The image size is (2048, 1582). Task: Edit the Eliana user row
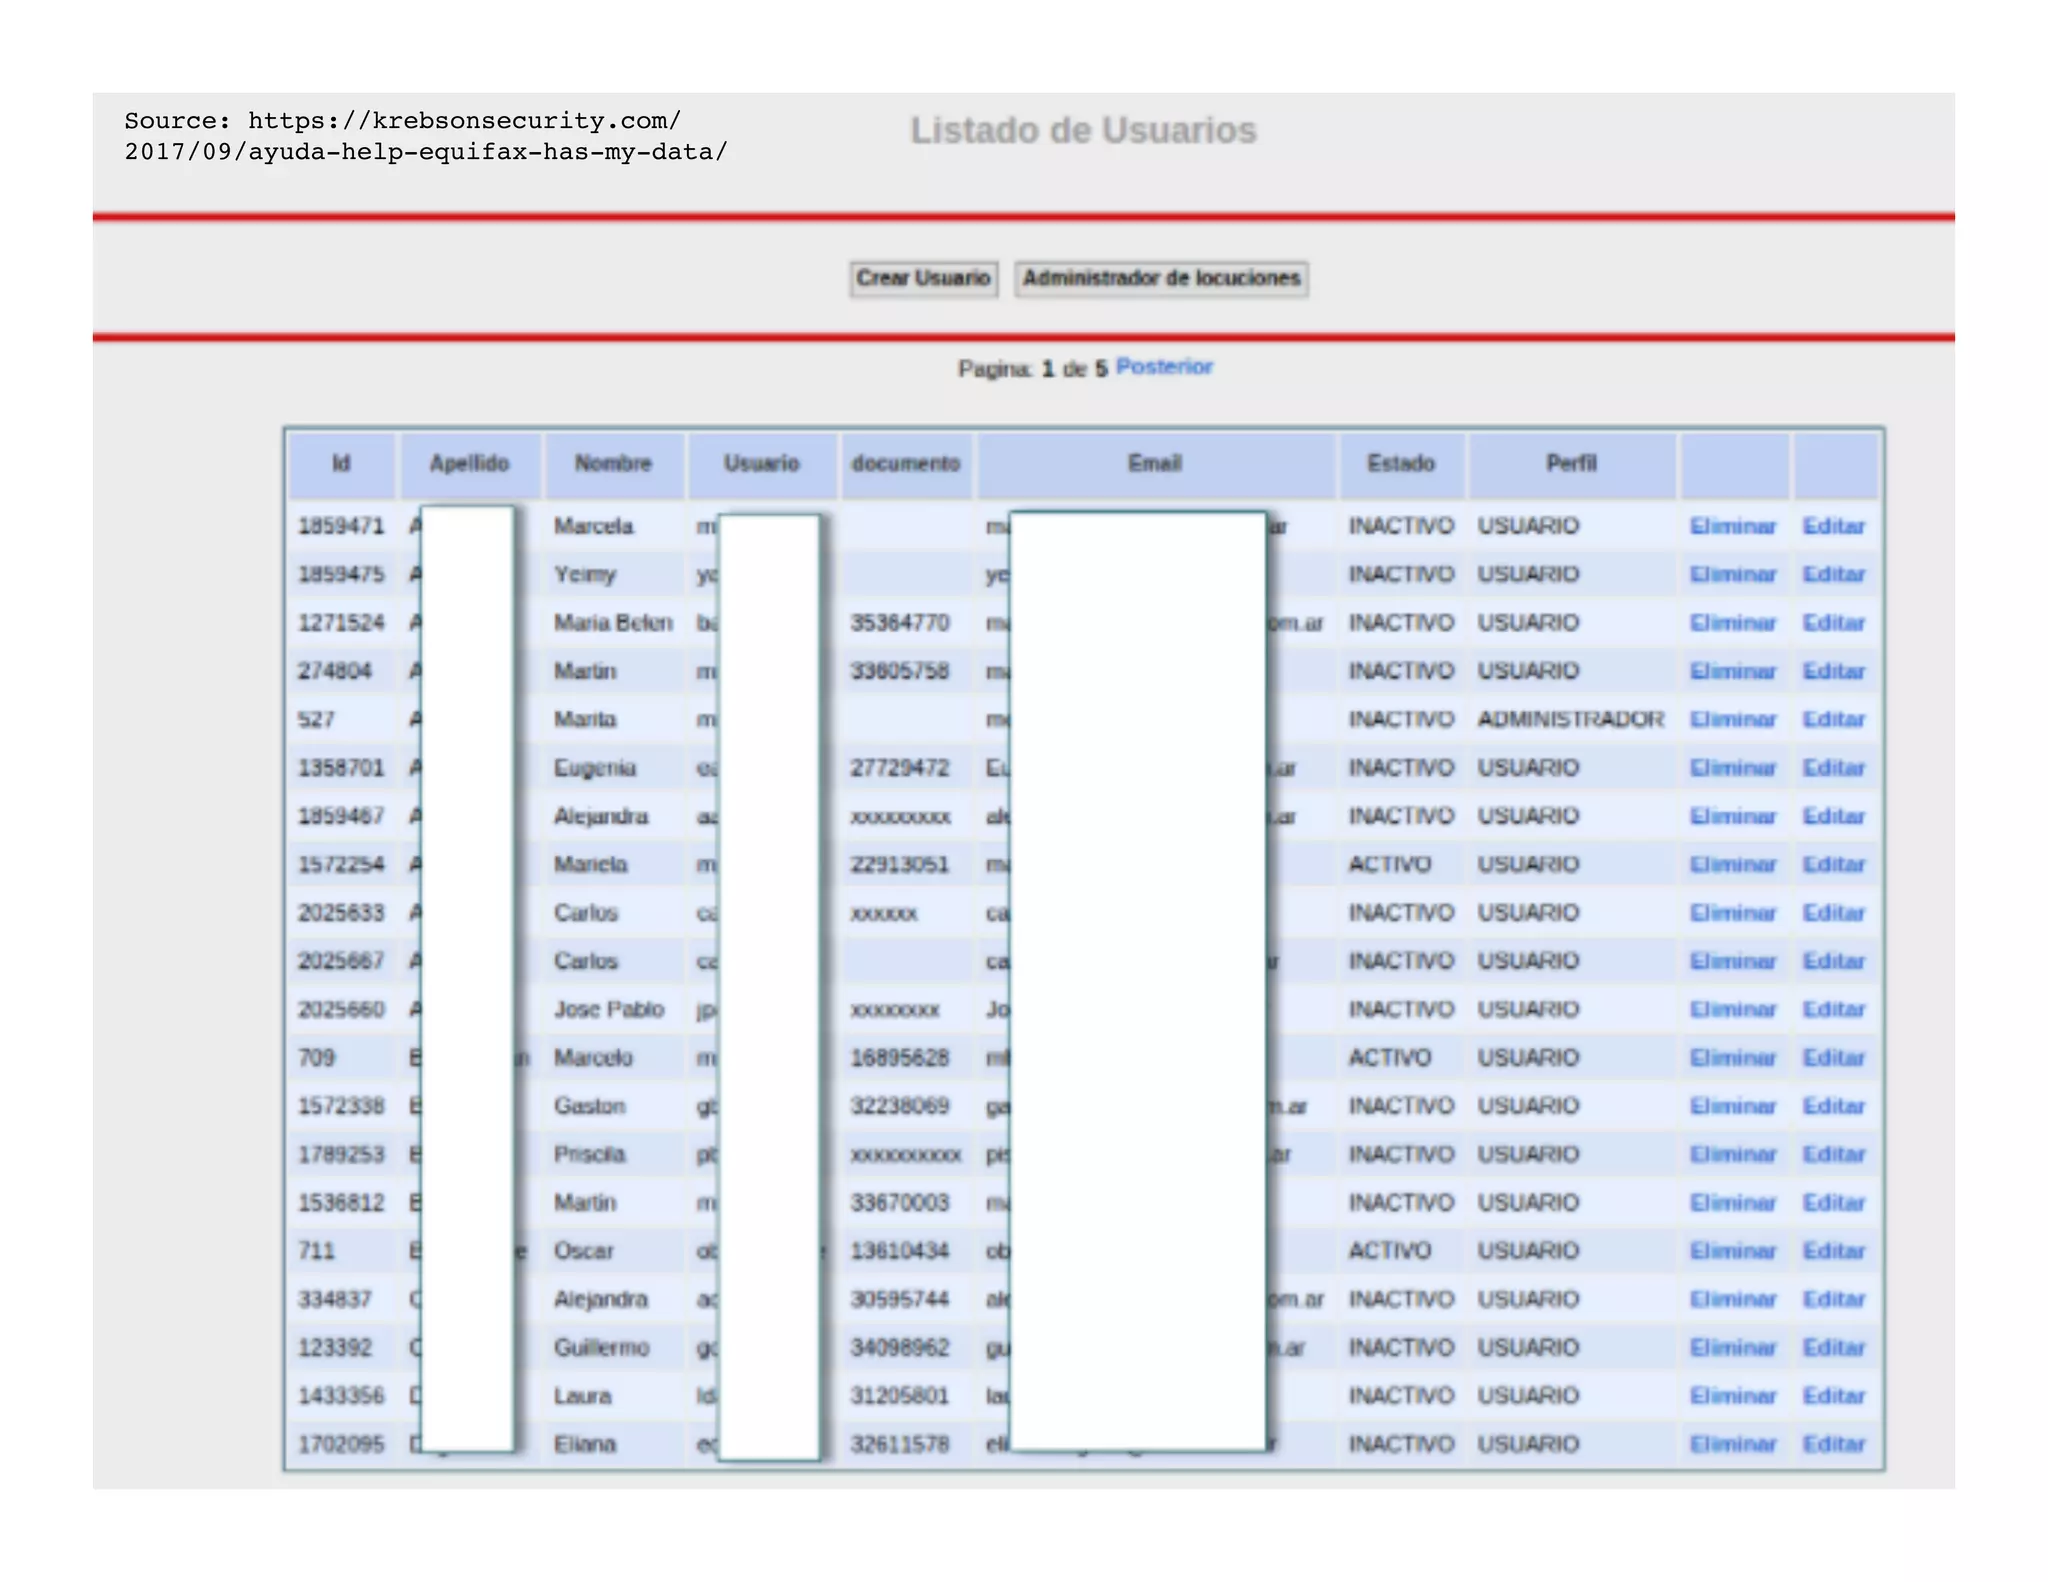click(x=1834, y=1444)
